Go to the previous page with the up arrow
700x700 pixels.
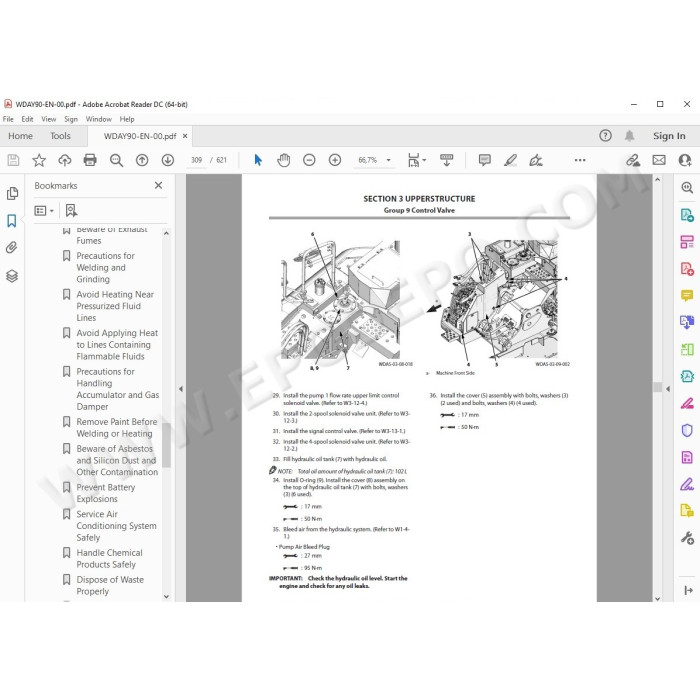[x=142, y=160]
